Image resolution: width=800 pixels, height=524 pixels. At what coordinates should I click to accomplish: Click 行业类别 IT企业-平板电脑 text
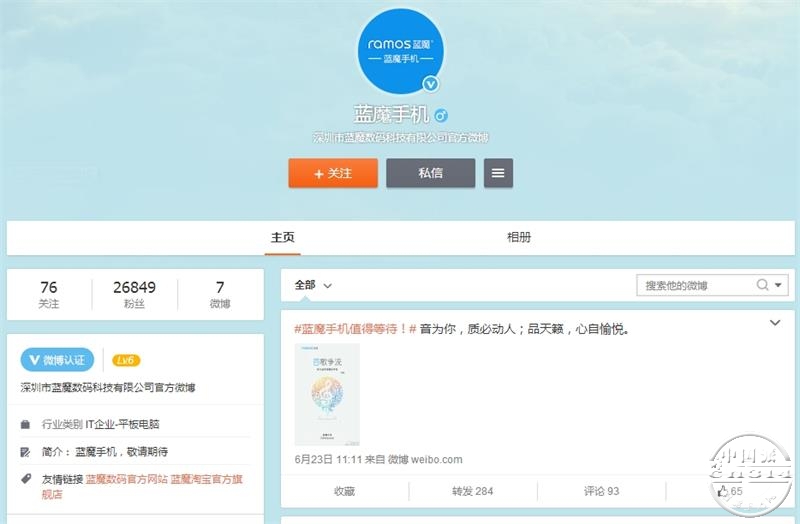[101, 425]
